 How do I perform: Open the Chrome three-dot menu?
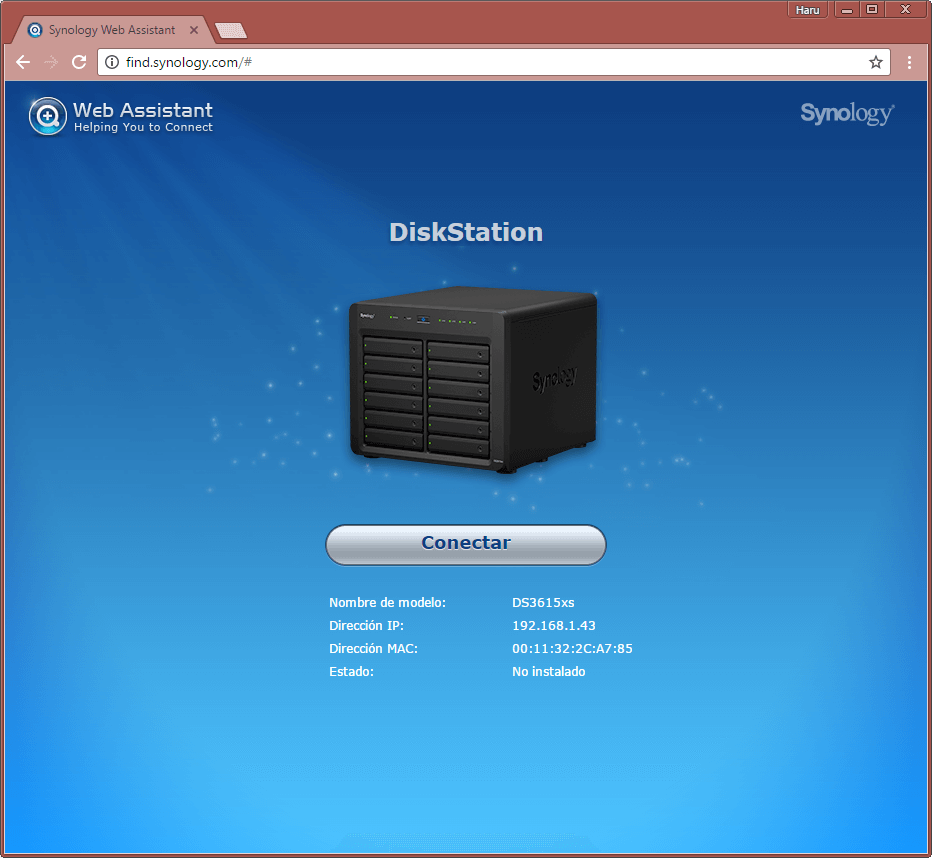[x=909, y=62]
